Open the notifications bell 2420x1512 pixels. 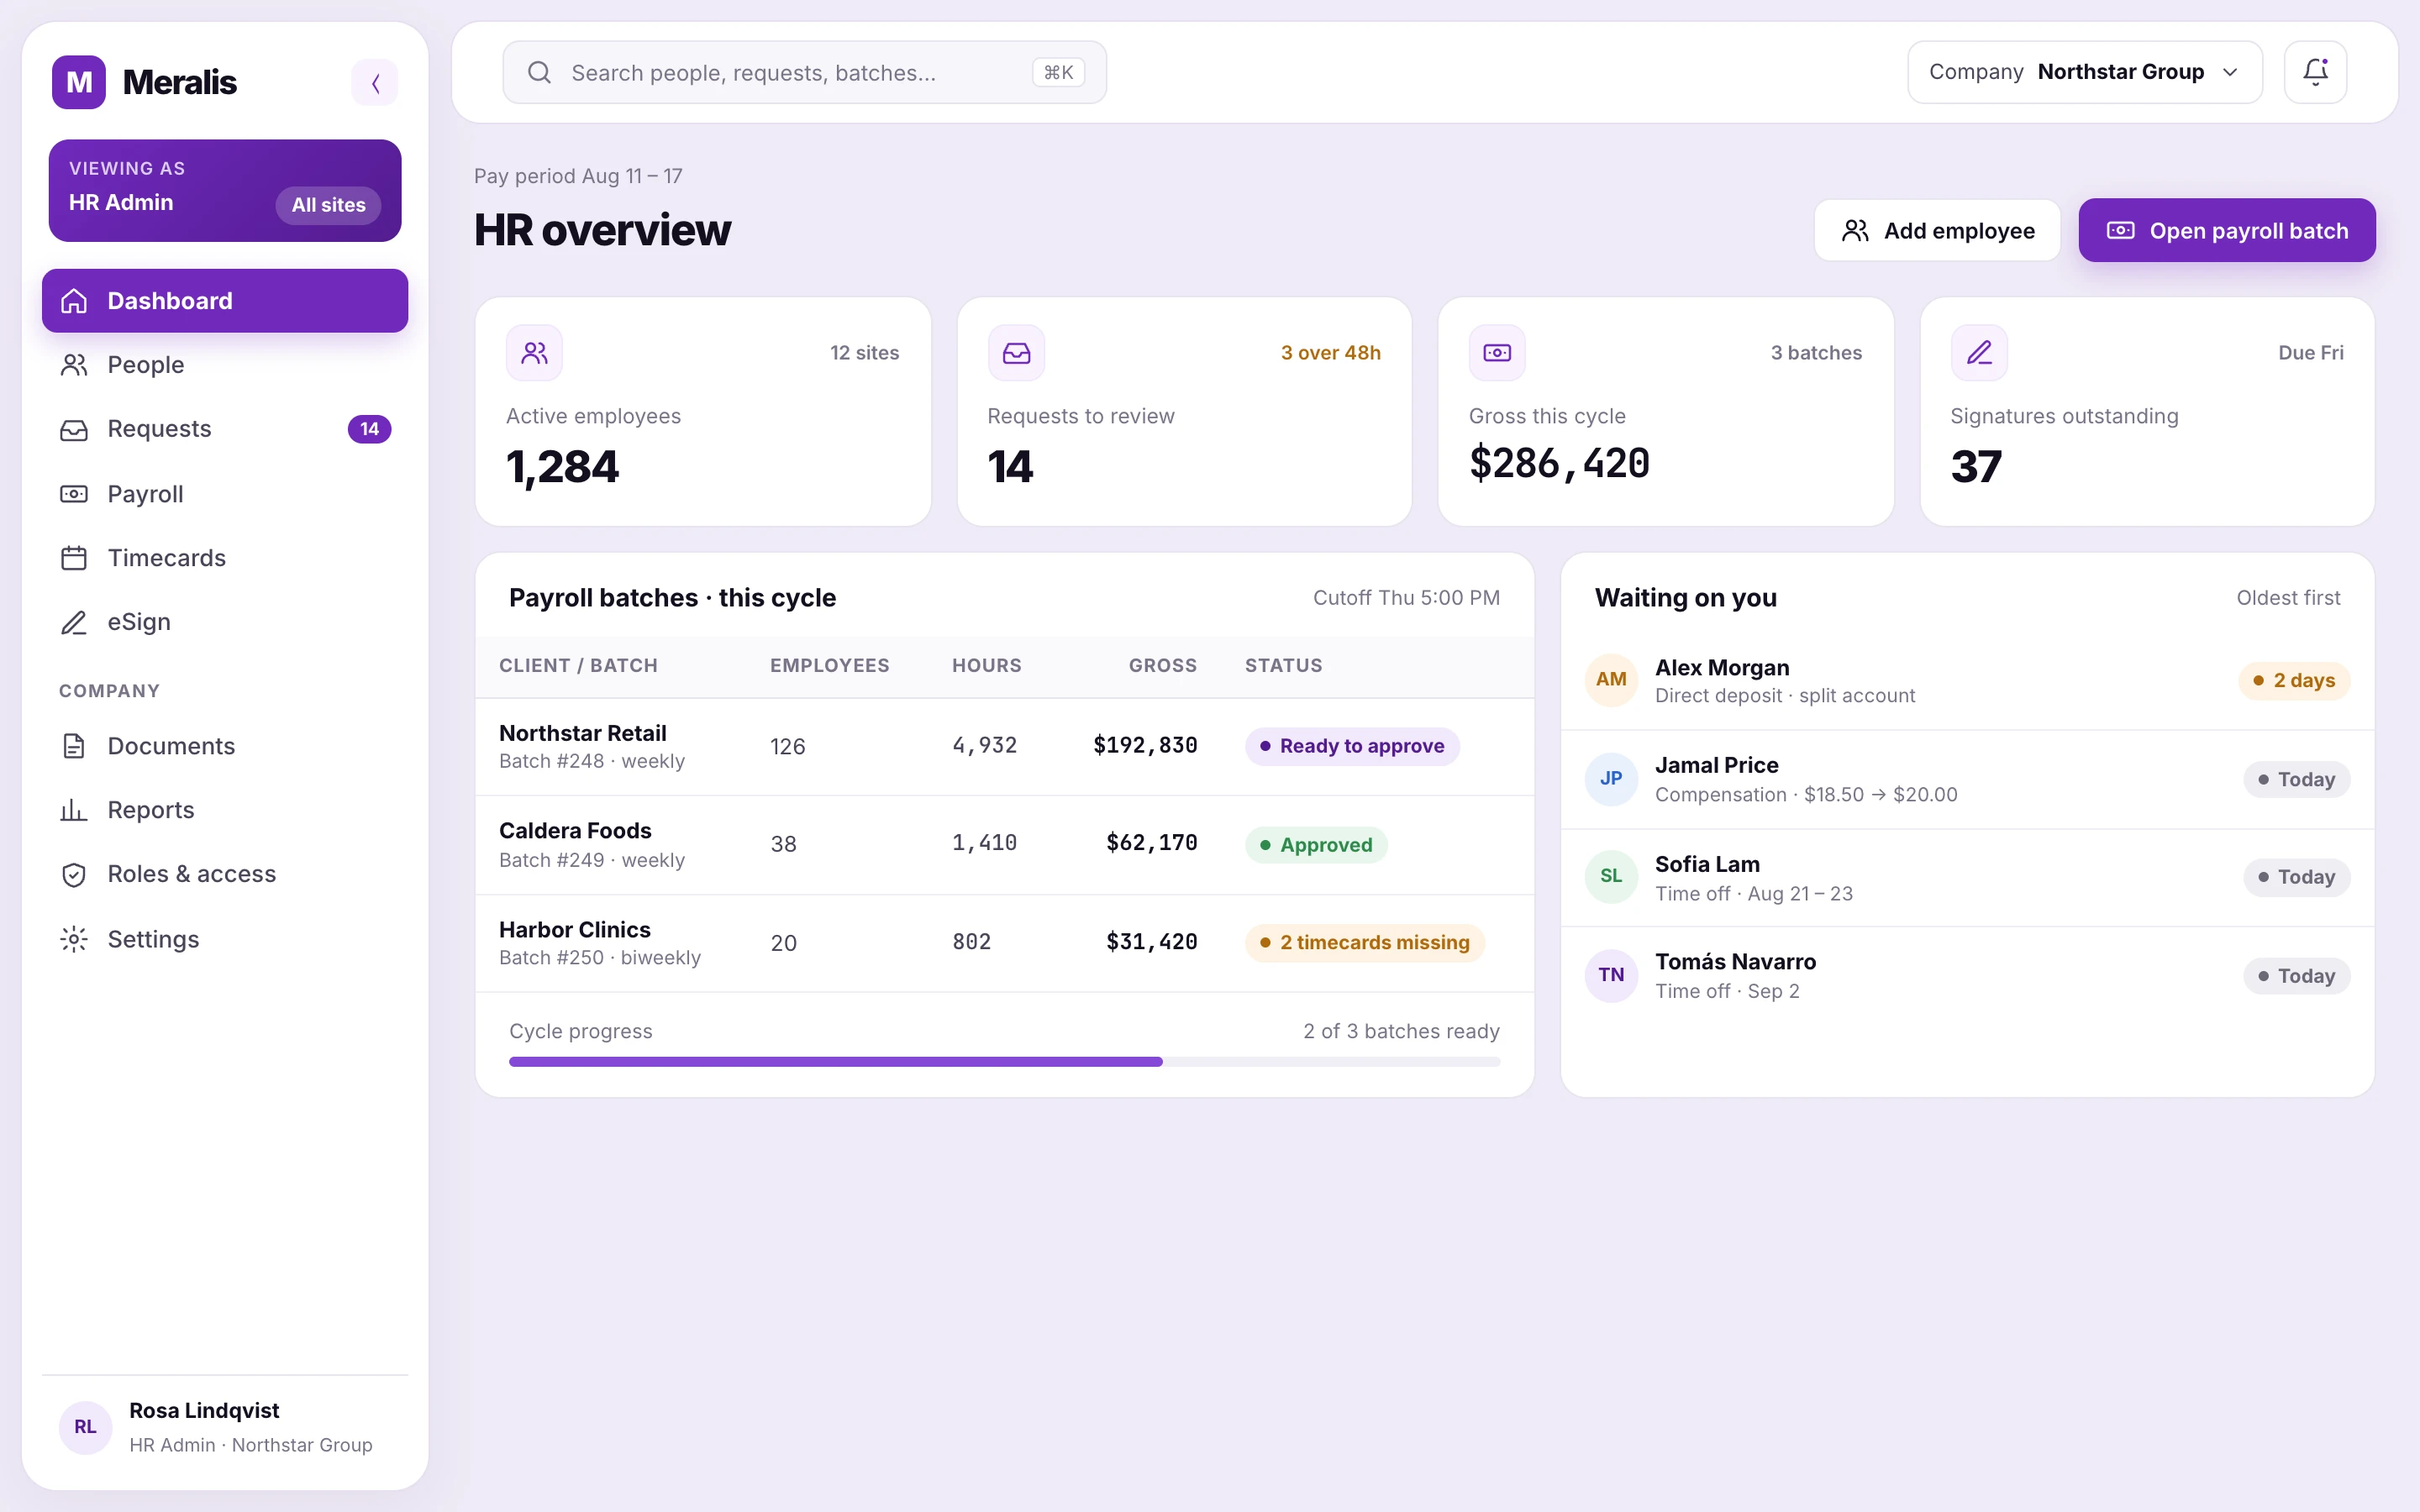(x=2315, y=72)
